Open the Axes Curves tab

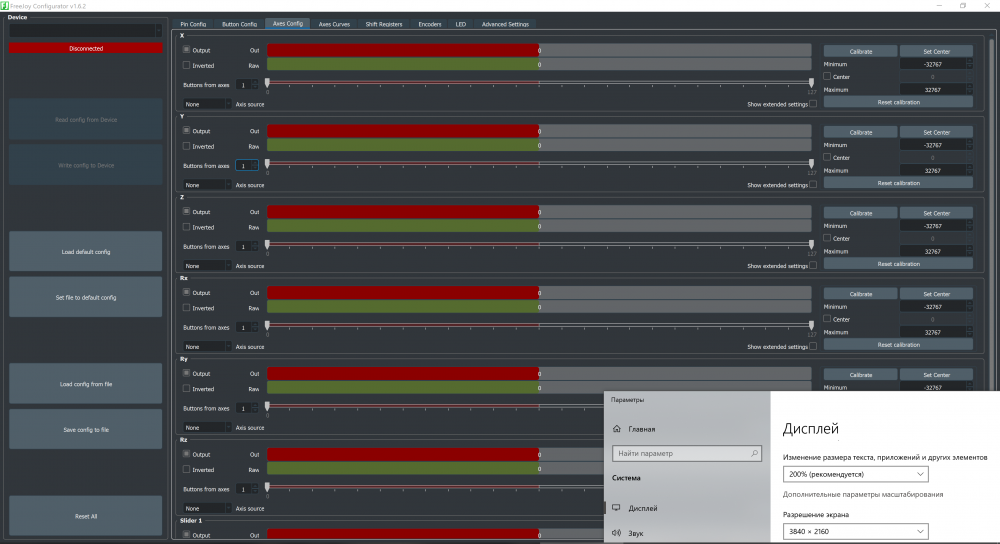coord(334,24)
